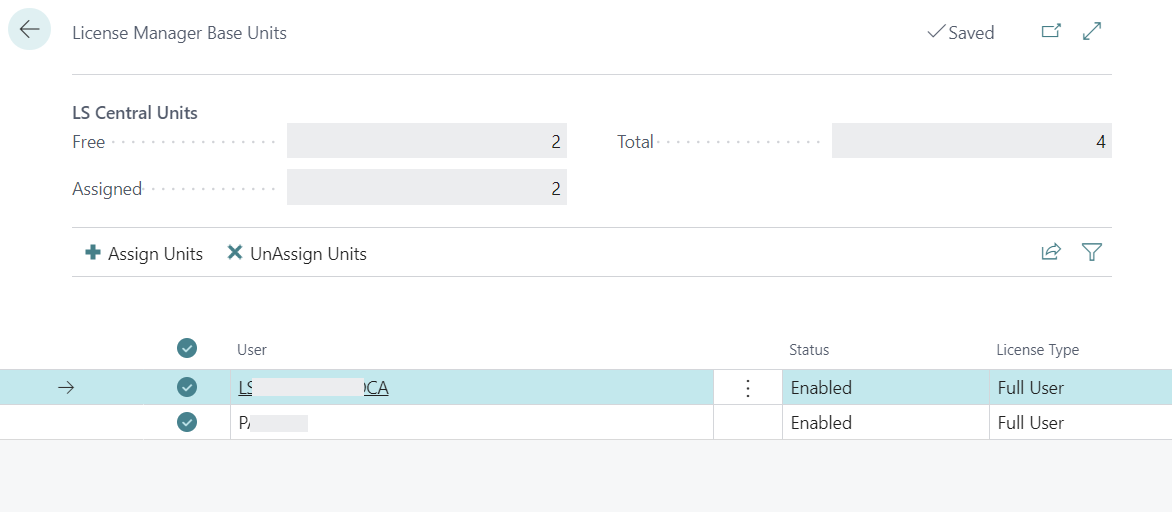Click the back arrow button
Image resolution: width=1172 pixels, height=512 pixels.
[x=29, y=31]
